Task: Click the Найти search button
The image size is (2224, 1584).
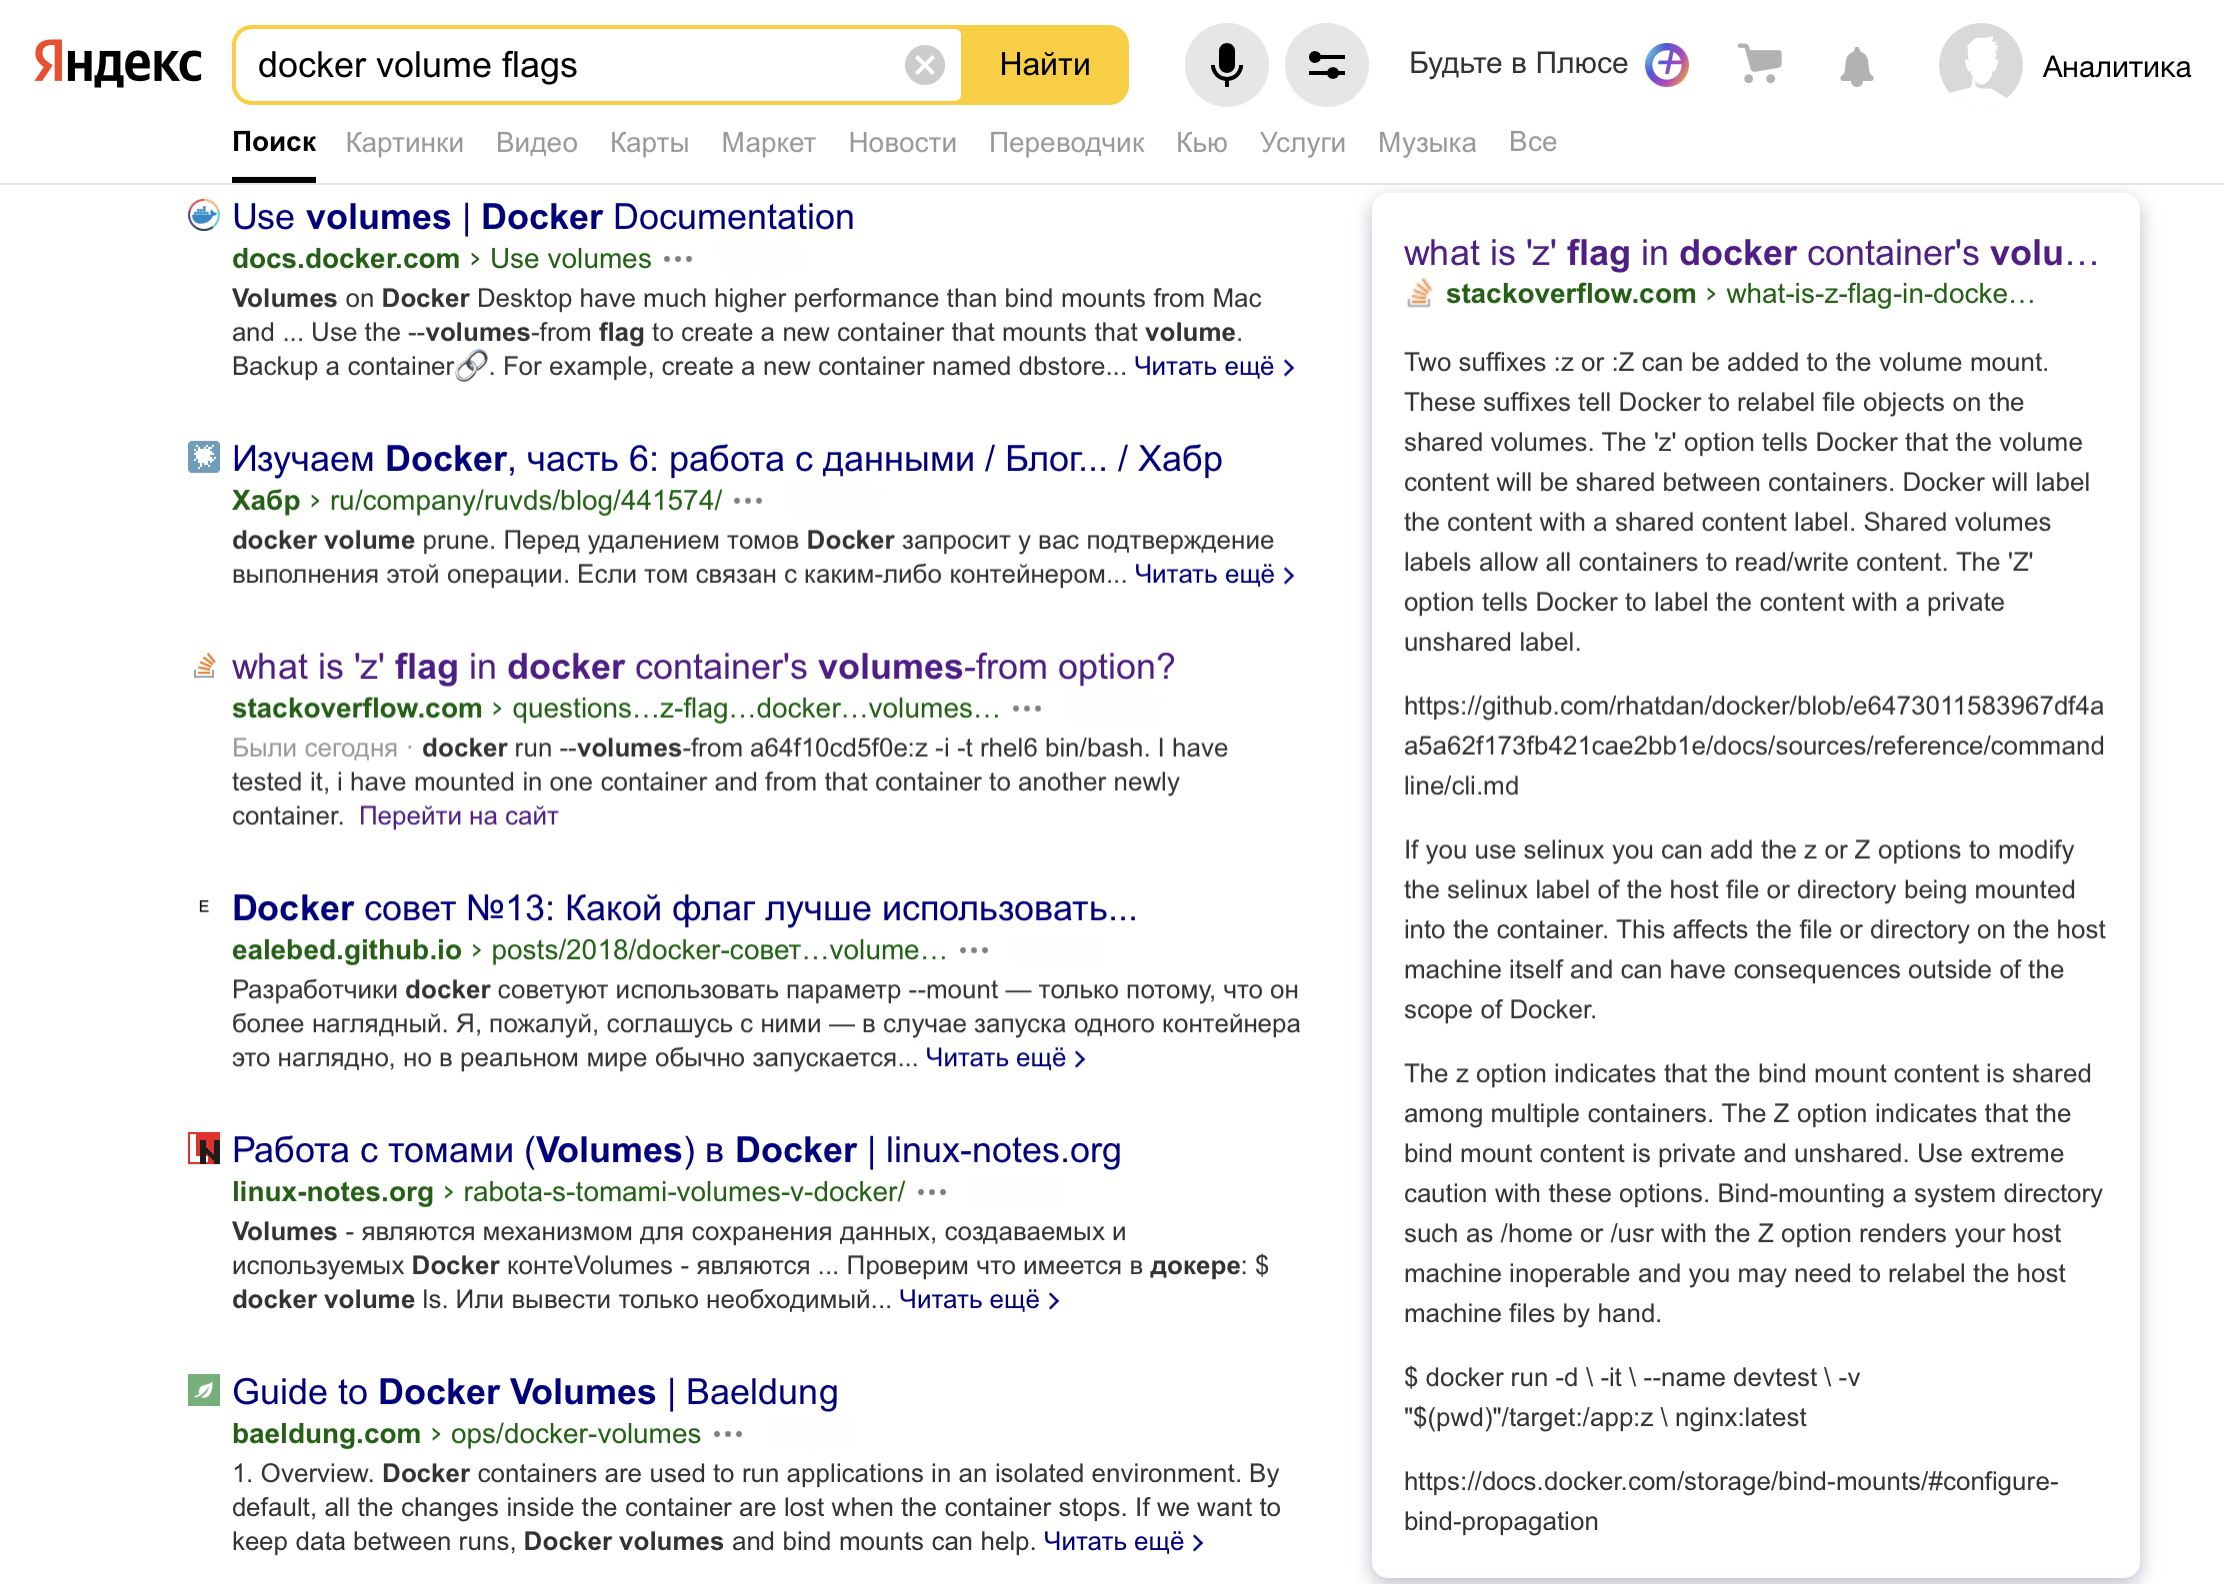Action: click(x=1045, y=65)
